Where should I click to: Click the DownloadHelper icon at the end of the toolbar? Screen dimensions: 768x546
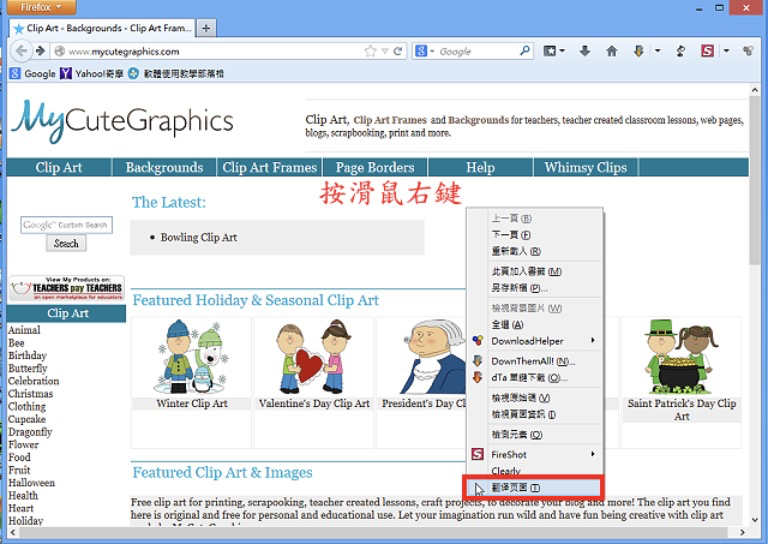click(748, 50)
